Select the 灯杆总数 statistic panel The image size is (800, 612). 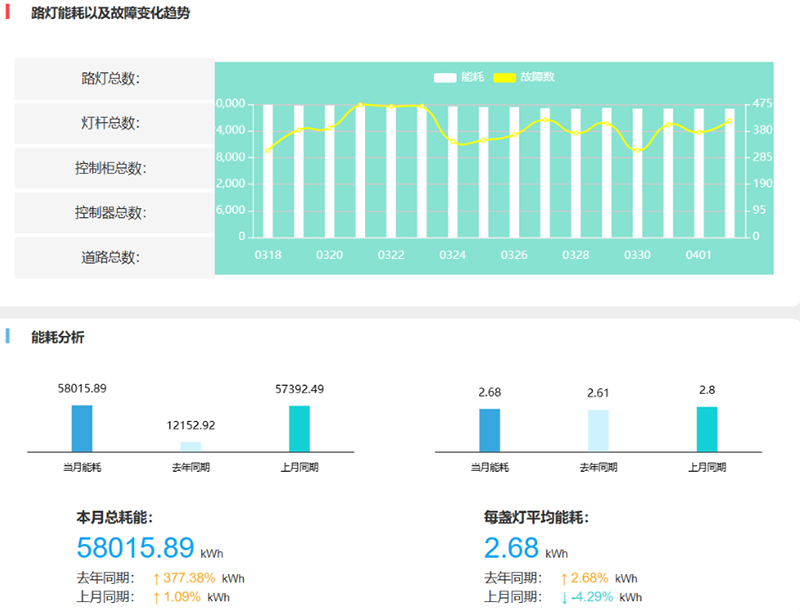(110, 122)
